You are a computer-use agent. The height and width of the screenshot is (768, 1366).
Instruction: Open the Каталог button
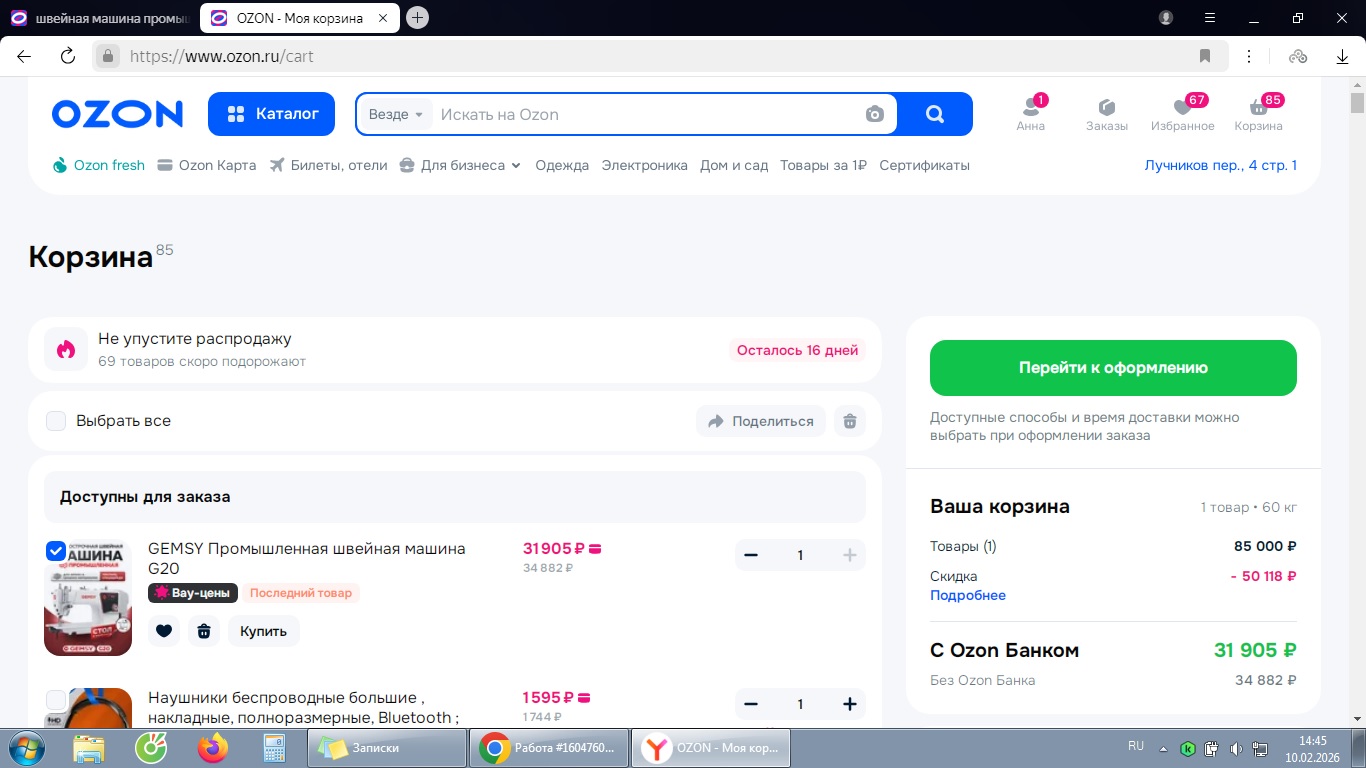(271, 114)
